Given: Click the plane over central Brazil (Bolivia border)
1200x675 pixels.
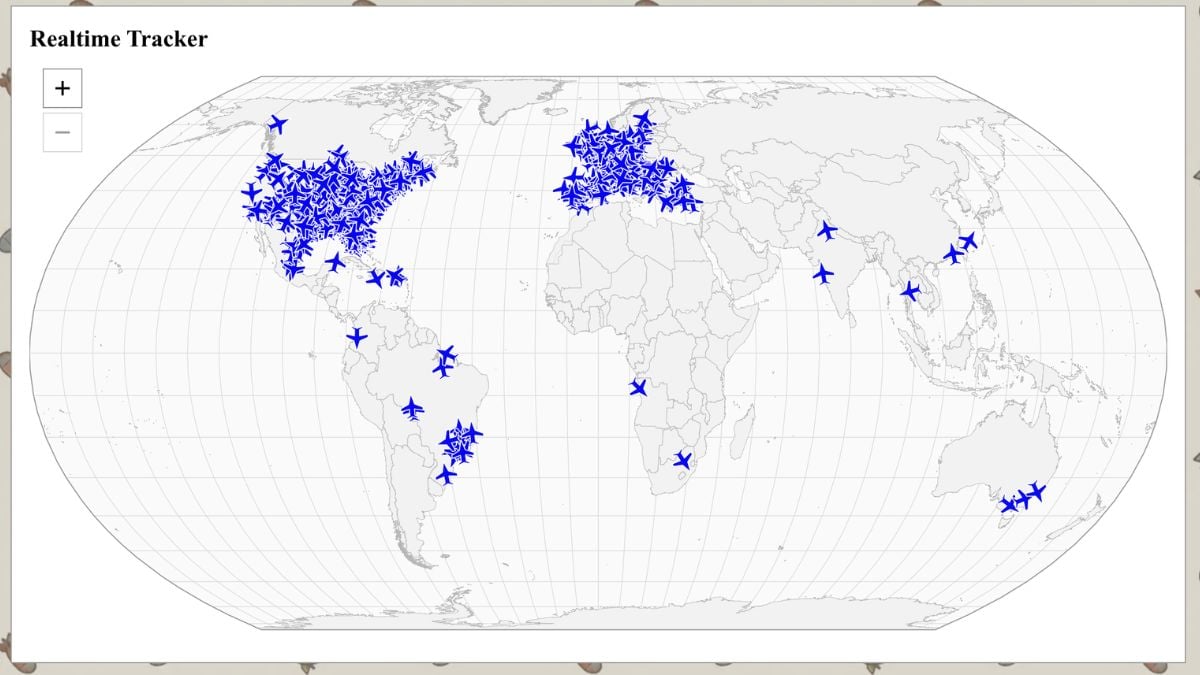Looking at the screenshot, I should (x=412, y=408).
